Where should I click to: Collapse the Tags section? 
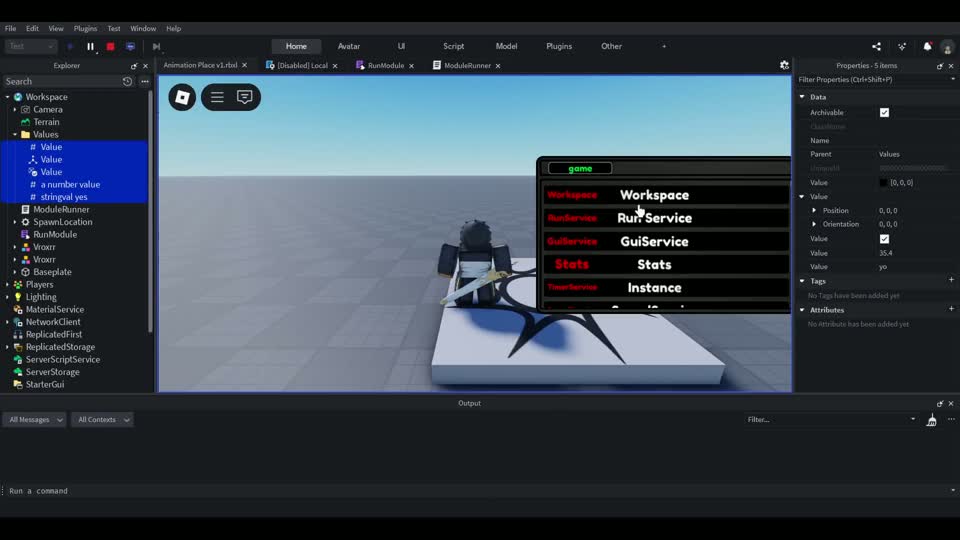pyautogui.click(x=802, y=281)
